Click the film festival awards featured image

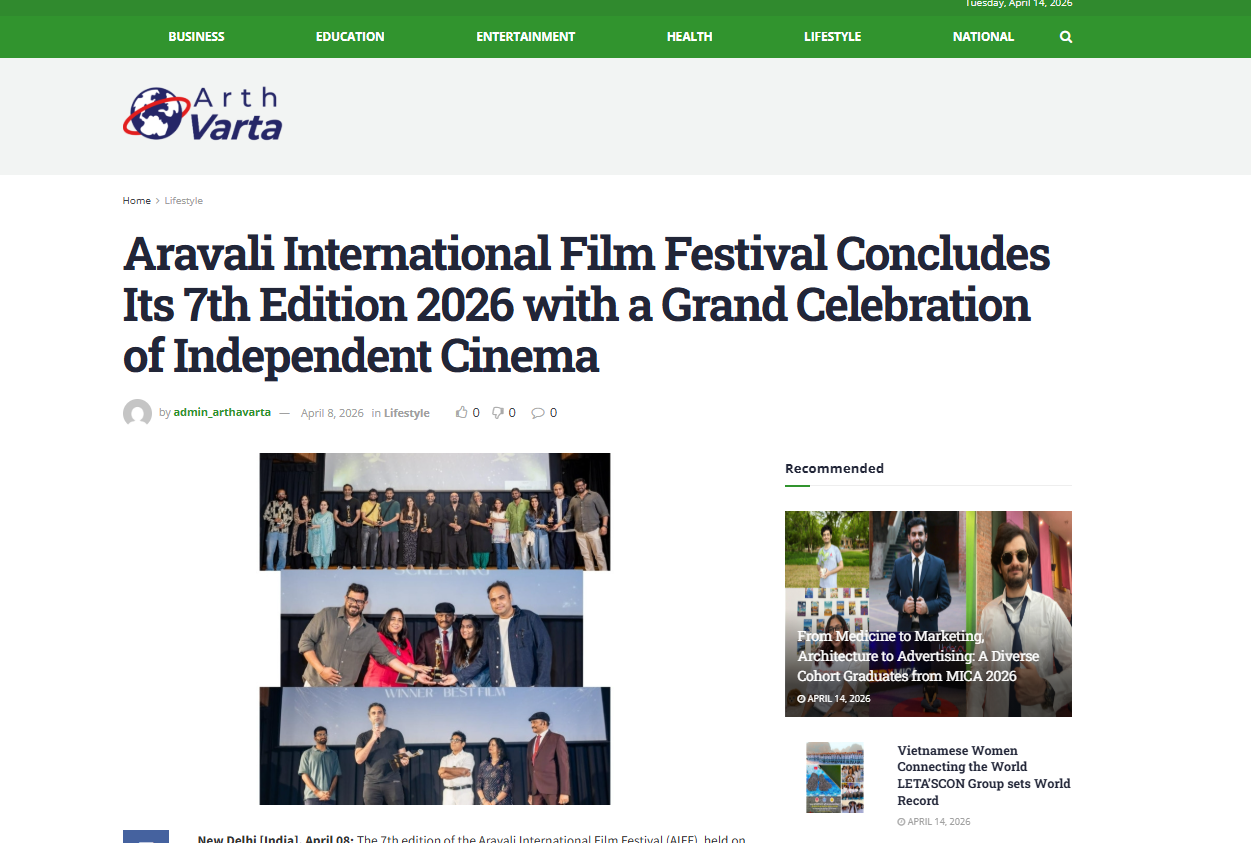click(435, 628)
